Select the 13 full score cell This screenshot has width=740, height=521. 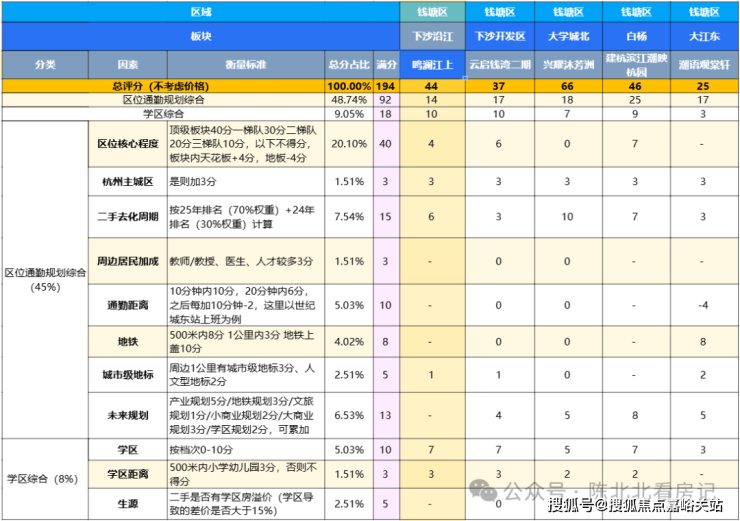coord(386,416)
